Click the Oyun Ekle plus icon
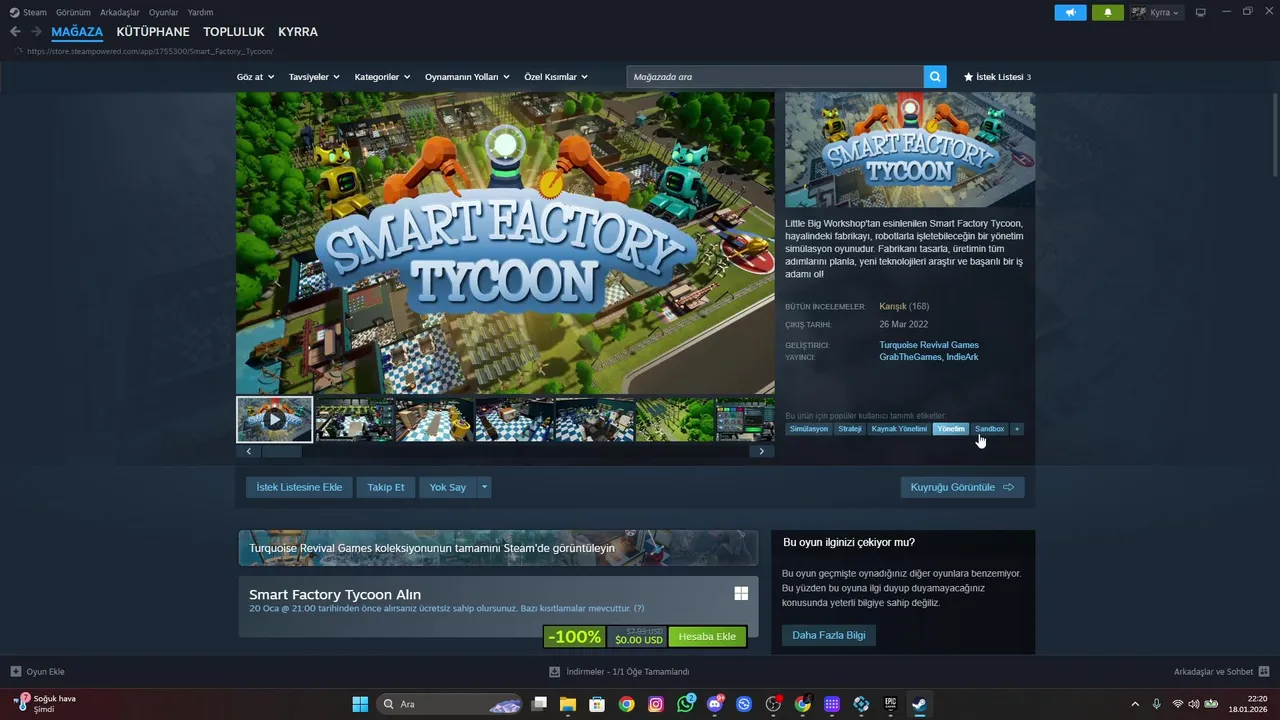Screen dimensions: 1280x720 (15, 672)
